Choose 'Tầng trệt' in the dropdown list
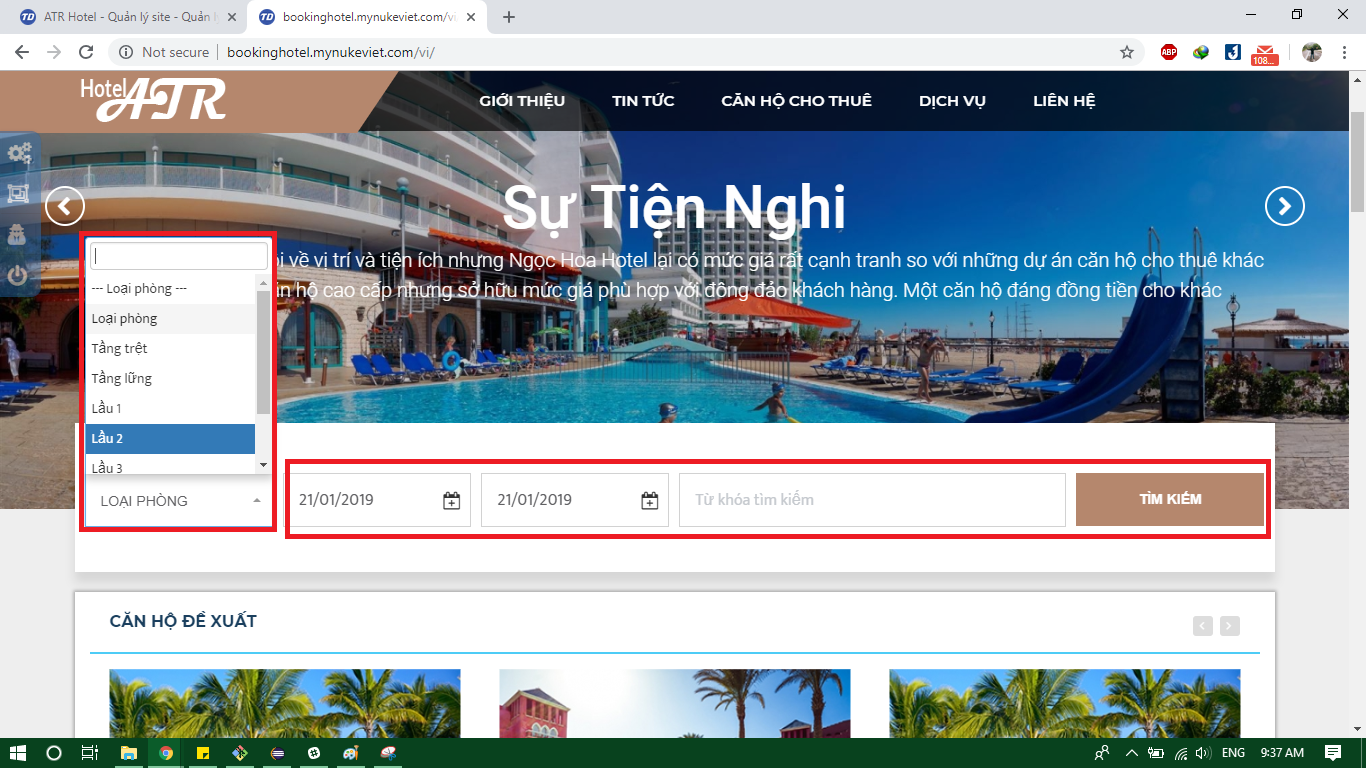Screen dimensions: 1366x768 170,348
